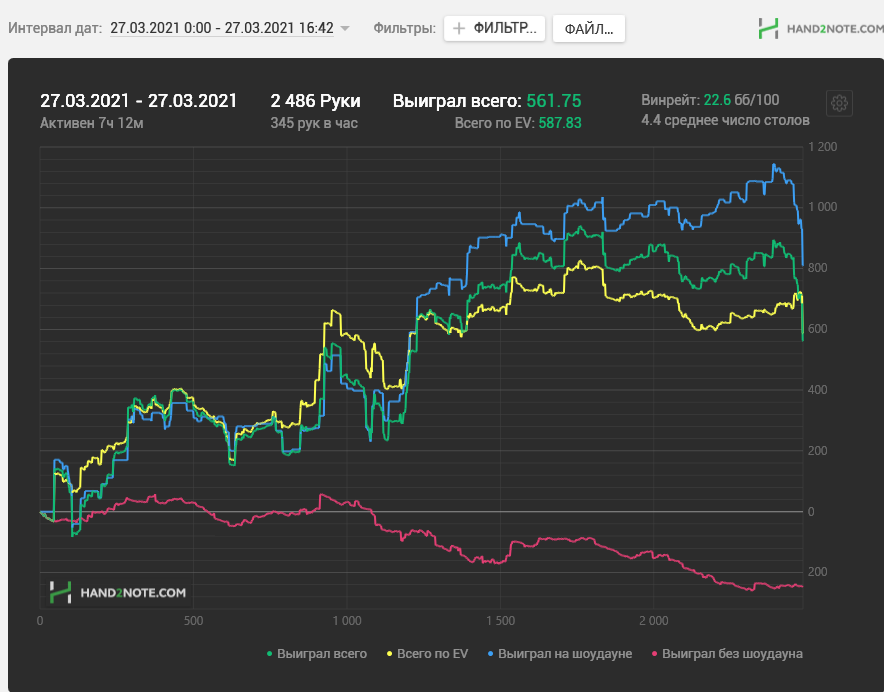Click the 2 486 Руки hands count
The image size is (884, 692).
(315, 101)
